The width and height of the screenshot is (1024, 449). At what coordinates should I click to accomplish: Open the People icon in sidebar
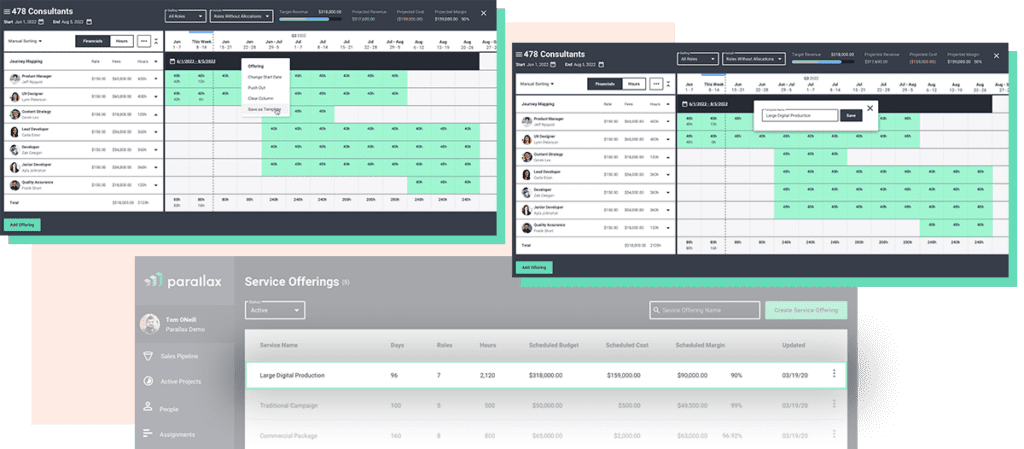(148, 407)
